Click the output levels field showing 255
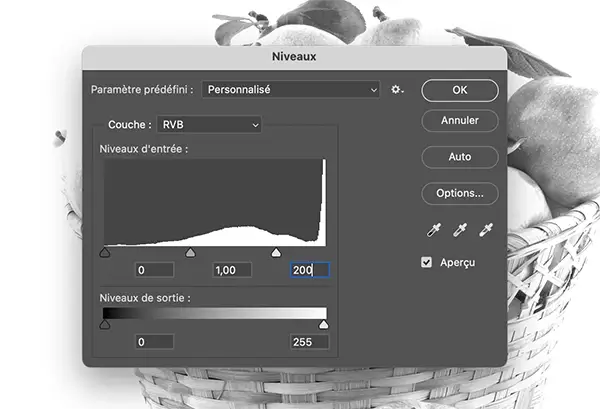This screenshot has height=409, width=600. 310,342
